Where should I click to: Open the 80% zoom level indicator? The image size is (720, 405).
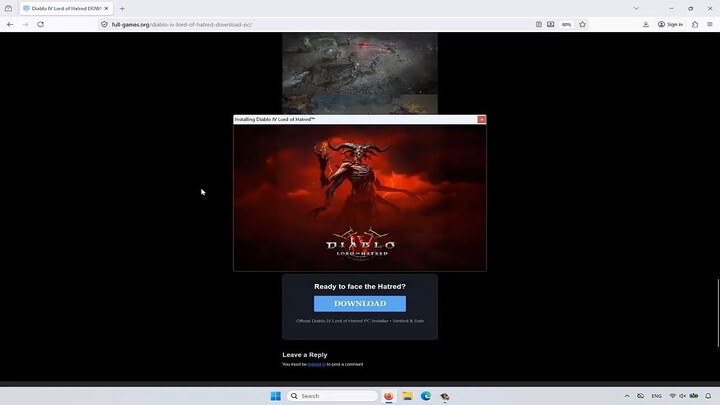(x=567, y=24)
